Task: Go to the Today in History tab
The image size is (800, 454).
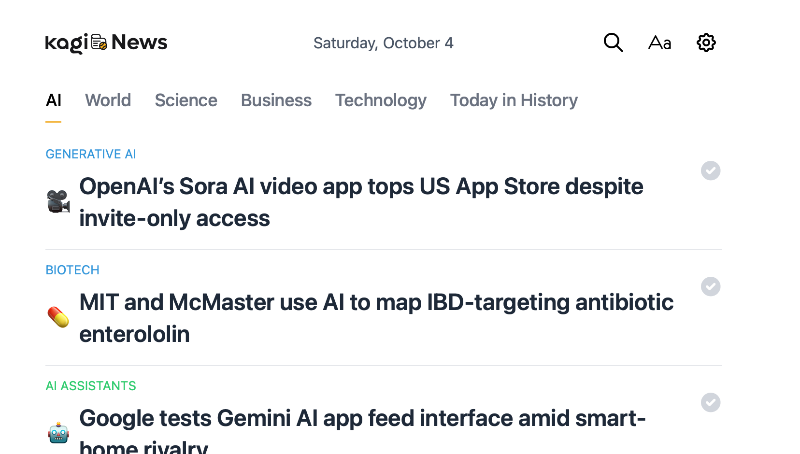Action: [514, 100]
